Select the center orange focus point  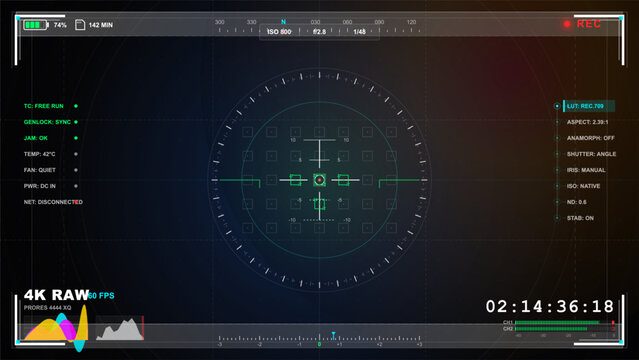pyautogui.click(x=320, y=180)
